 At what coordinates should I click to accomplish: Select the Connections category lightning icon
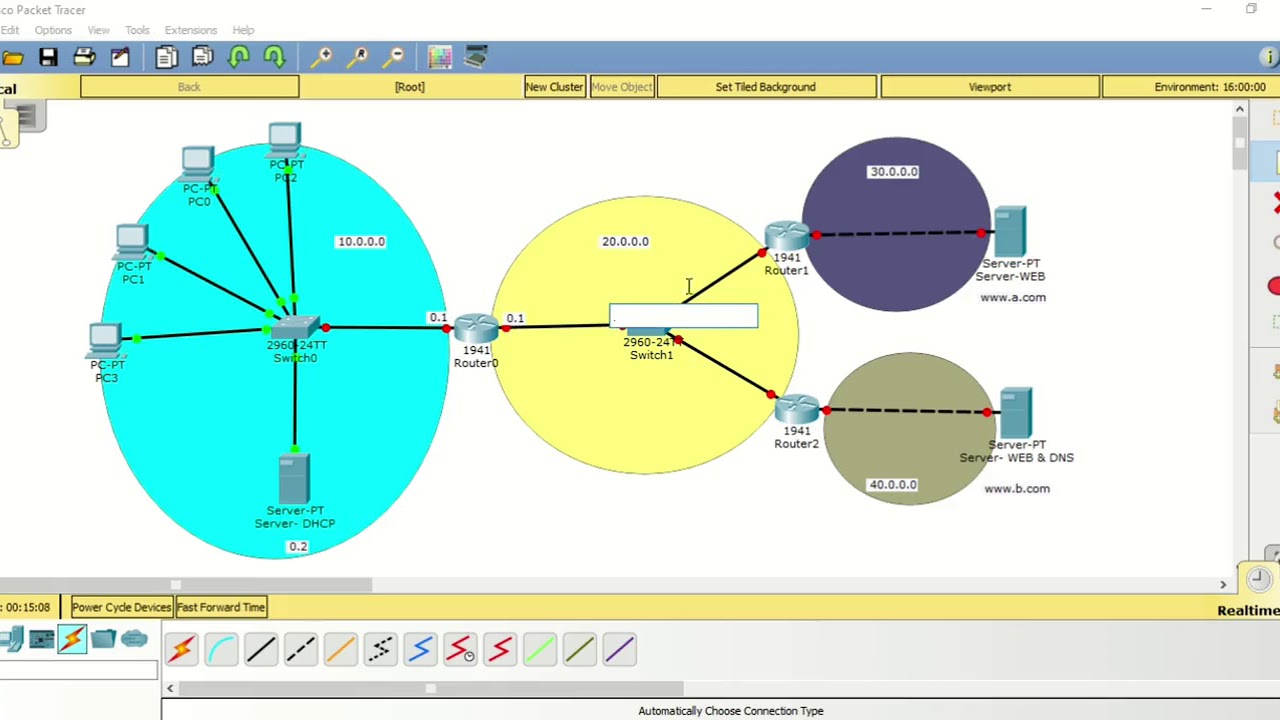coord(72,639)
